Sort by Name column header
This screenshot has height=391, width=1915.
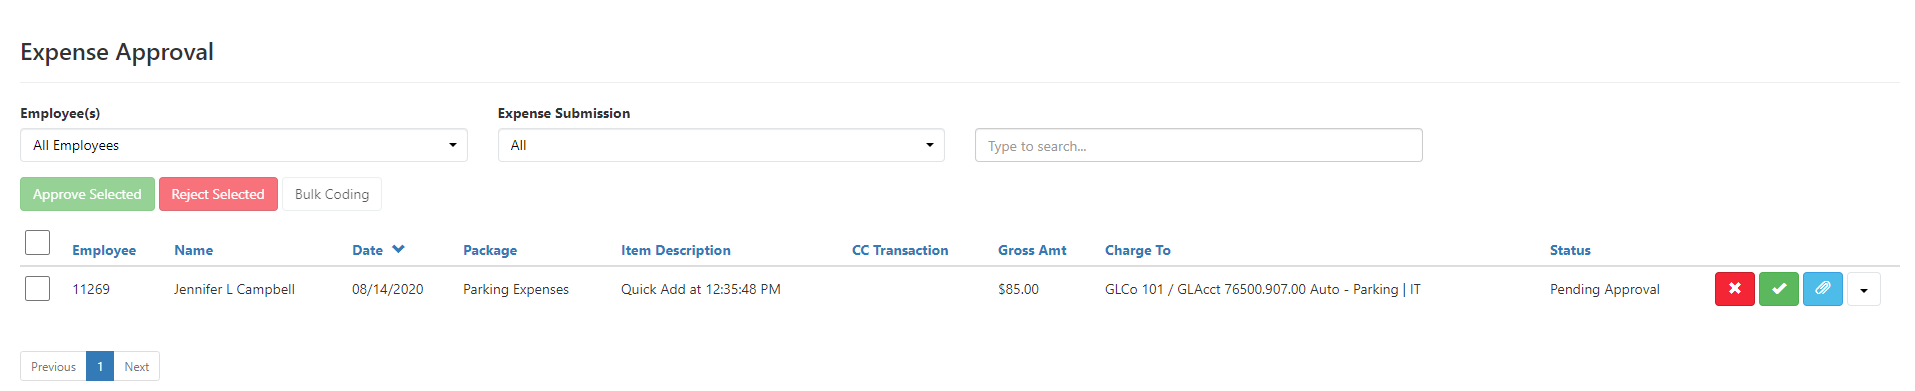[193, 250]
